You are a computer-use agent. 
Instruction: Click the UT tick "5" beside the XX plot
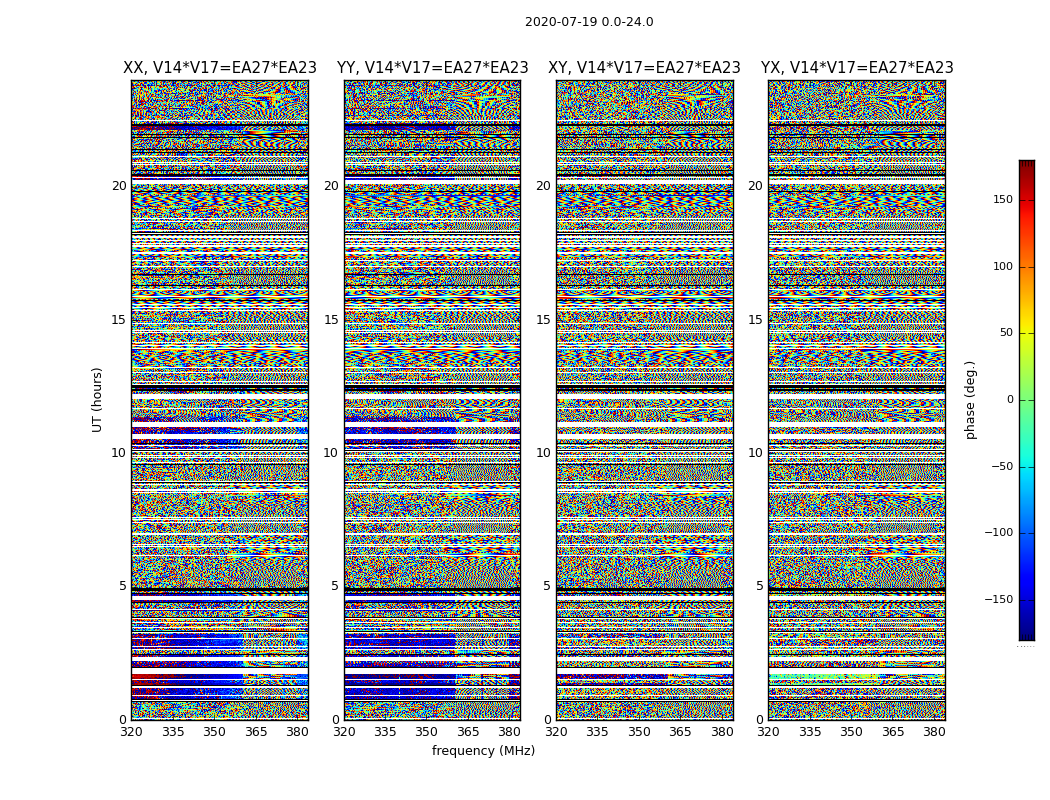coord(123,586)
